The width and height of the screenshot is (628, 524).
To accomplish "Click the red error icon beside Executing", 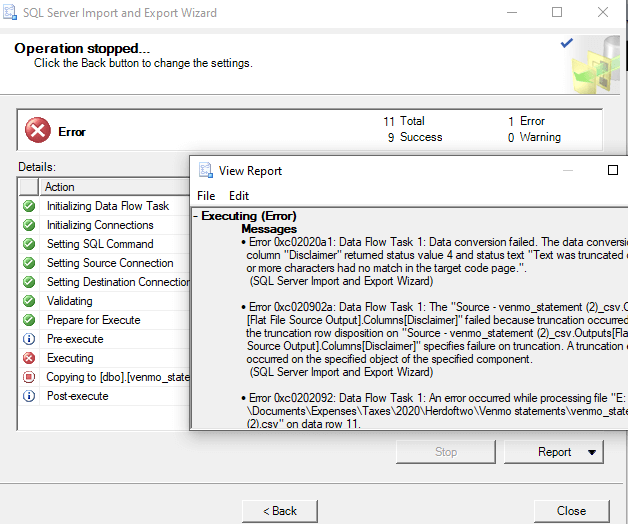I will click(x=29, y=358).
